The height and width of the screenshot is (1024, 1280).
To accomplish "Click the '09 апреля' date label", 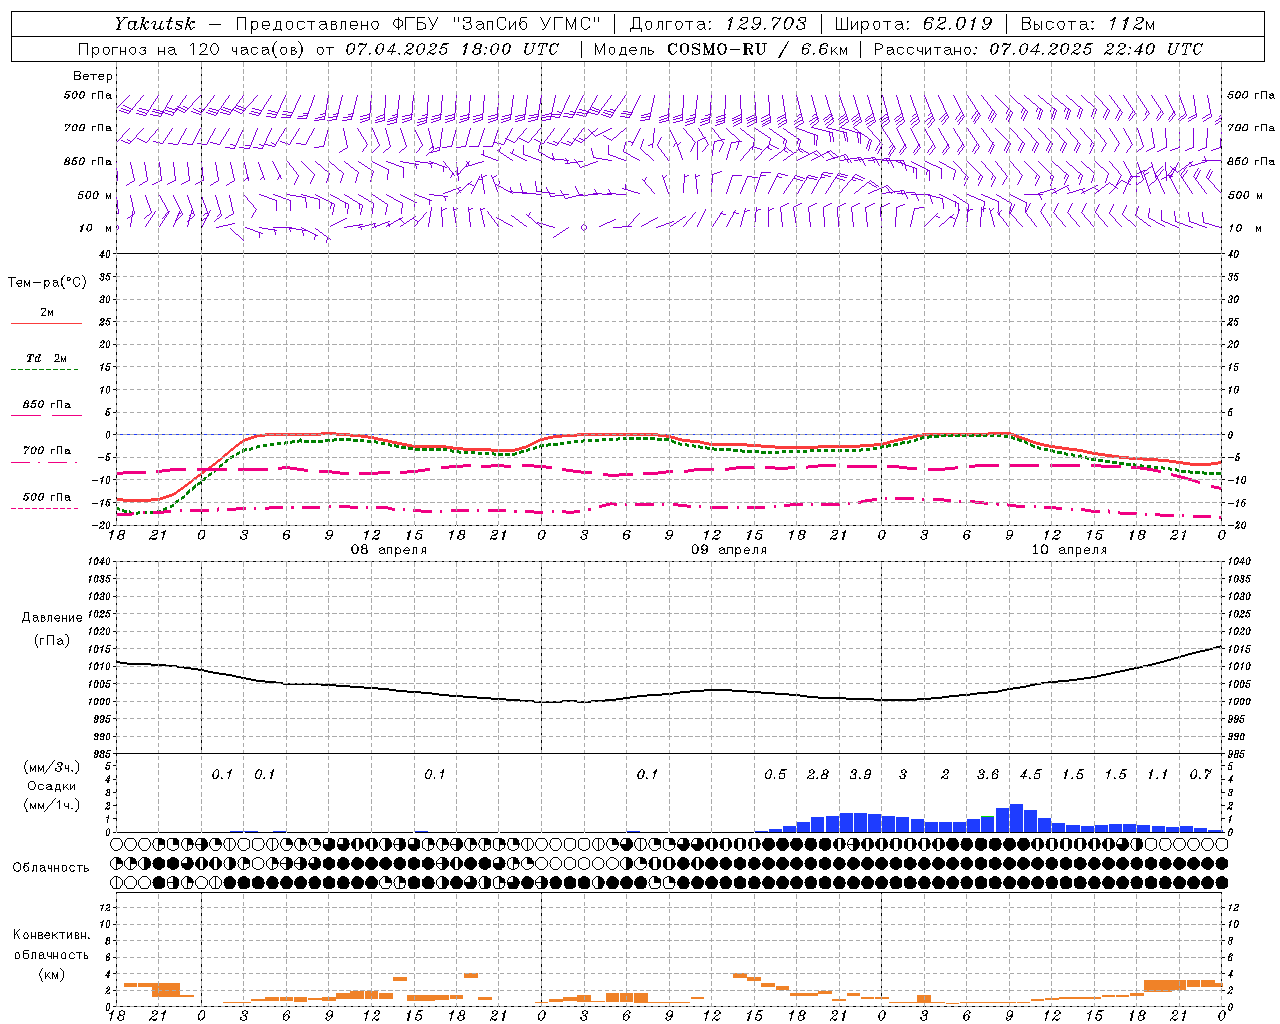I will pyautogui.click(x=729, y=550).
